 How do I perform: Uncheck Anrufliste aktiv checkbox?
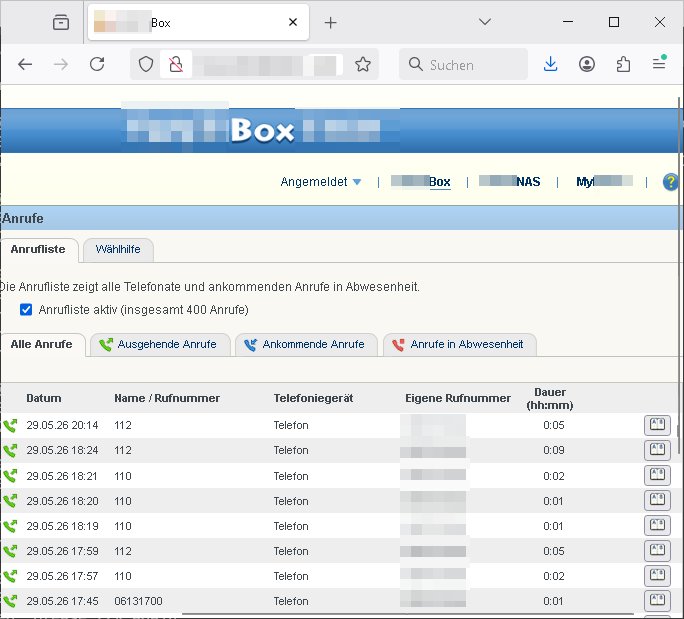point(26,310)
